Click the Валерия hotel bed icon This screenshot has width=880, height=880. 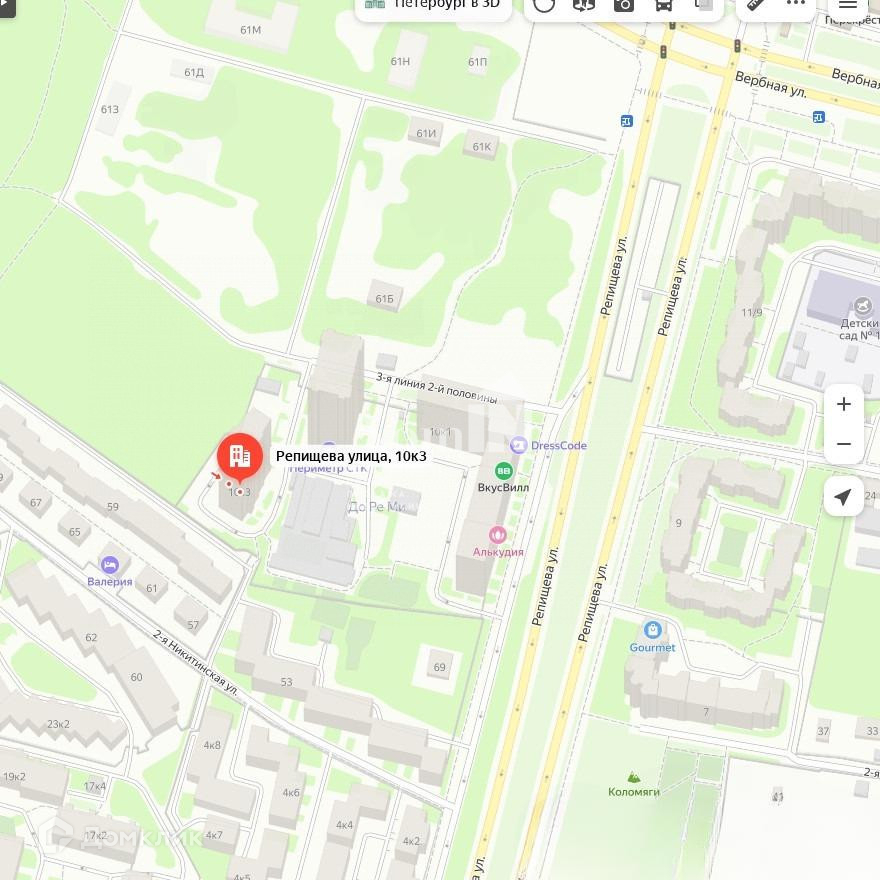110,565
